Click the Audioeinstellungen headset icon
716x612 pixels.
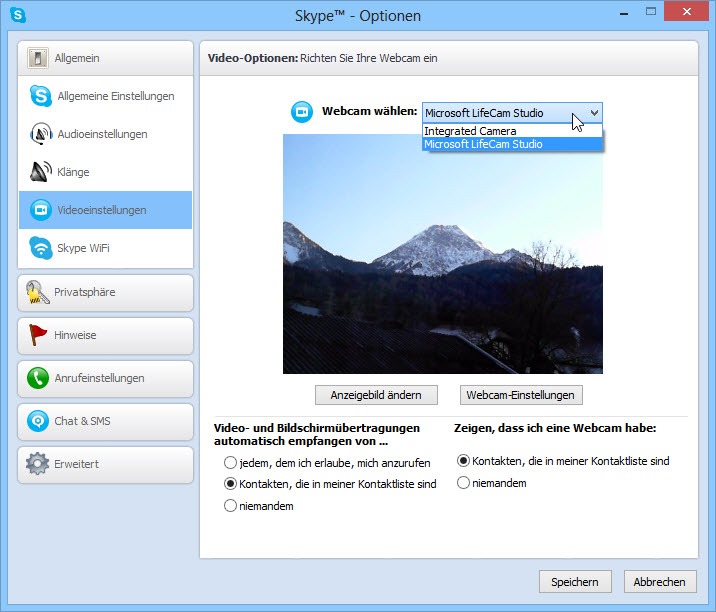pos(40,134)
